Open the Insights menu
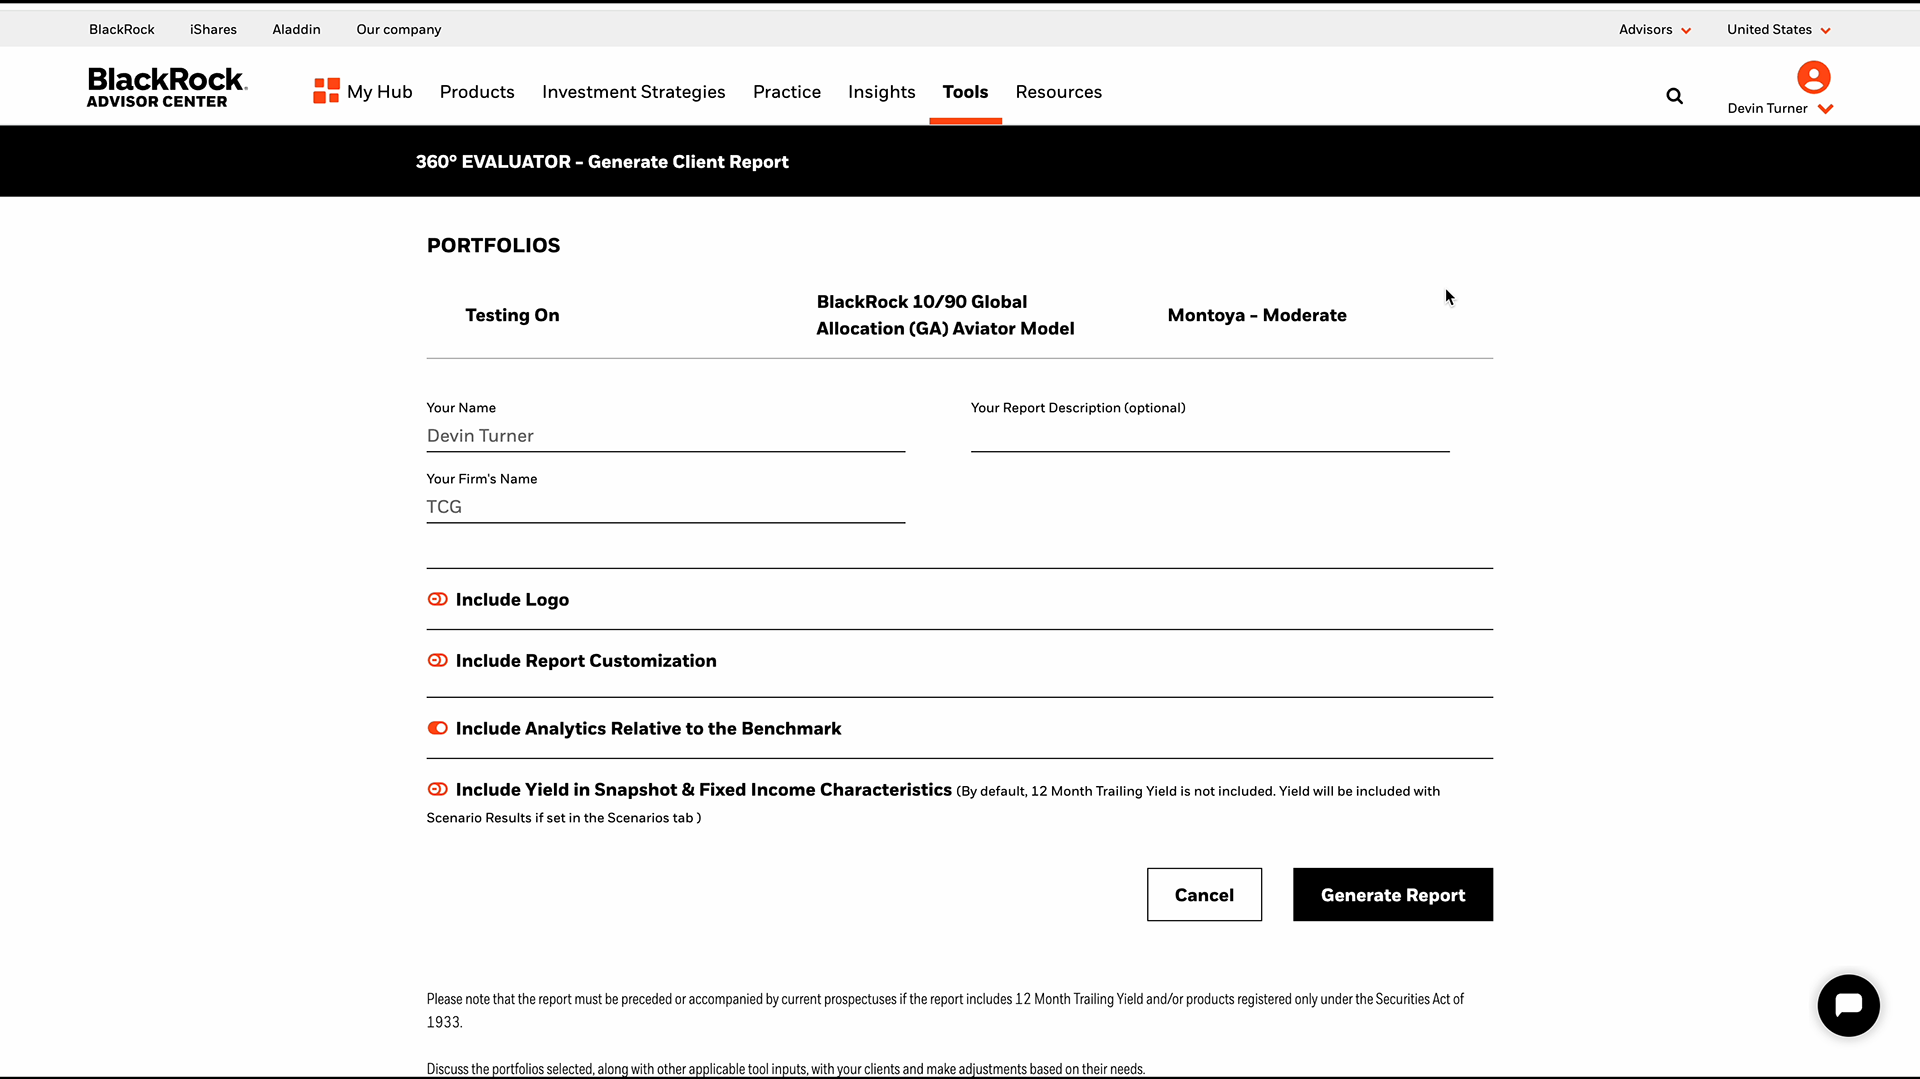This screenshot has width=1920, height=1079. [881, 91]
